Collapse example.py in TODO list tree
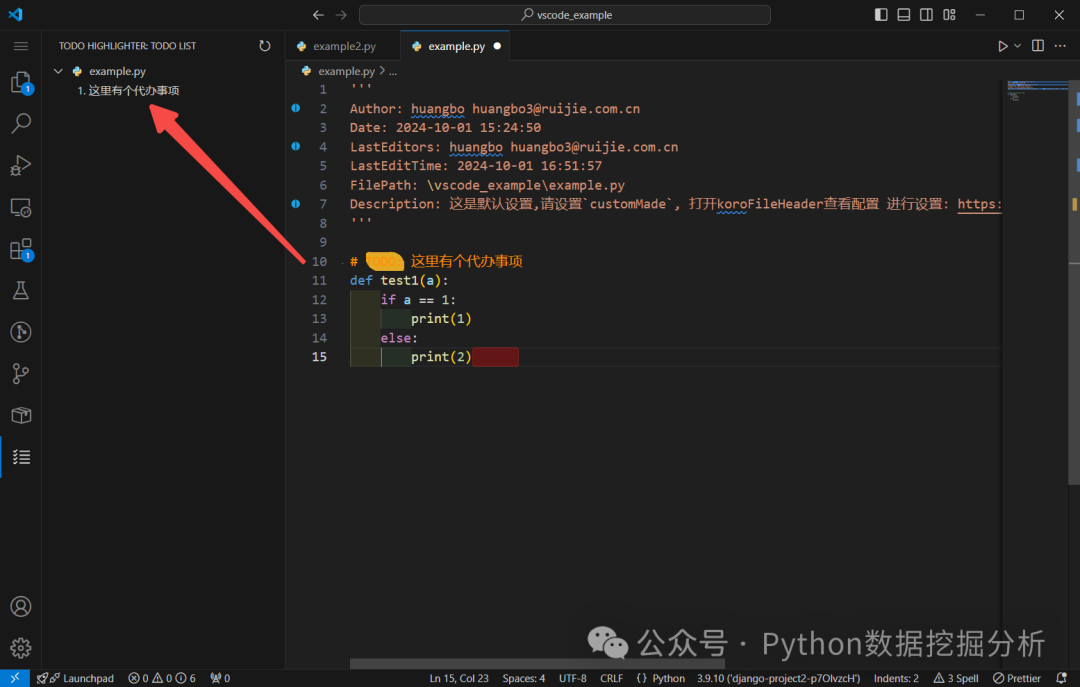 [x=59, y=71]
